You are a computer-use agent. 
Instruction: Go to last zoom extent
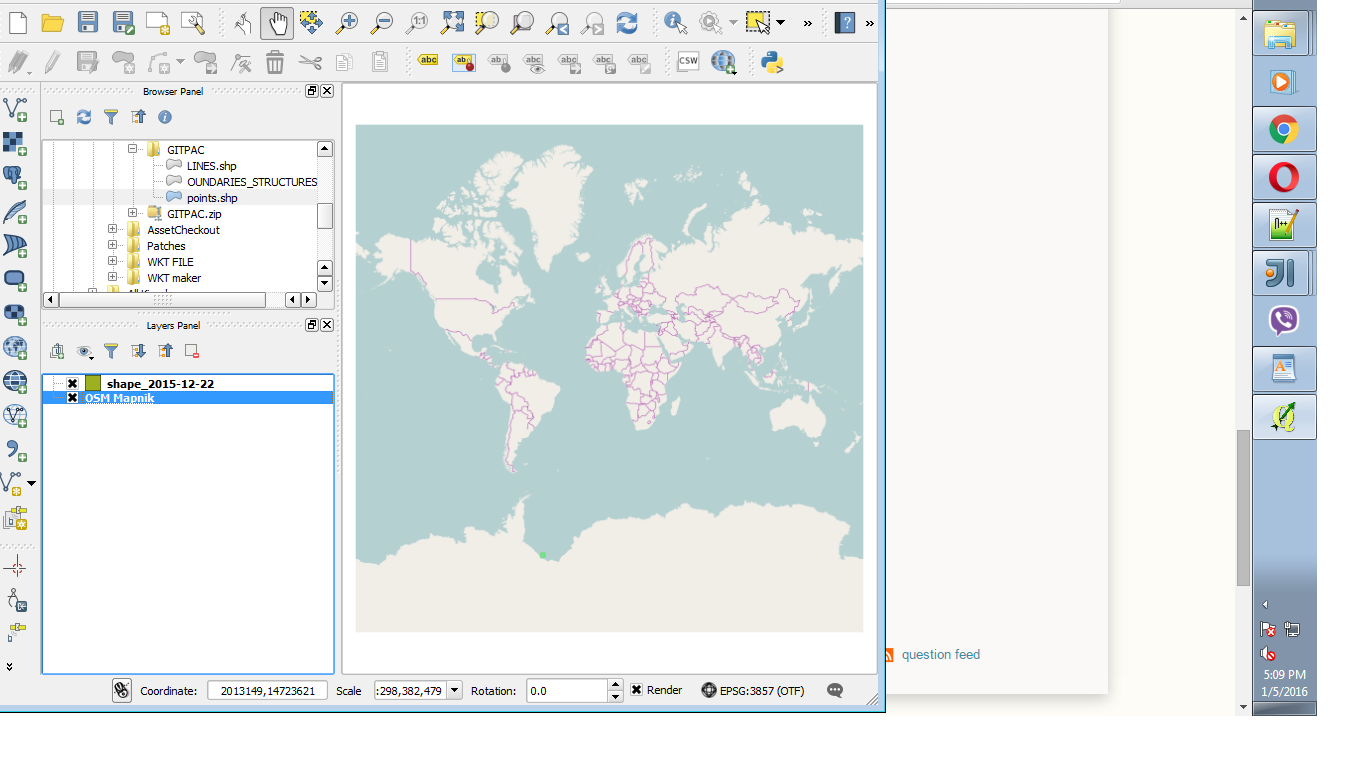point(558,23)
